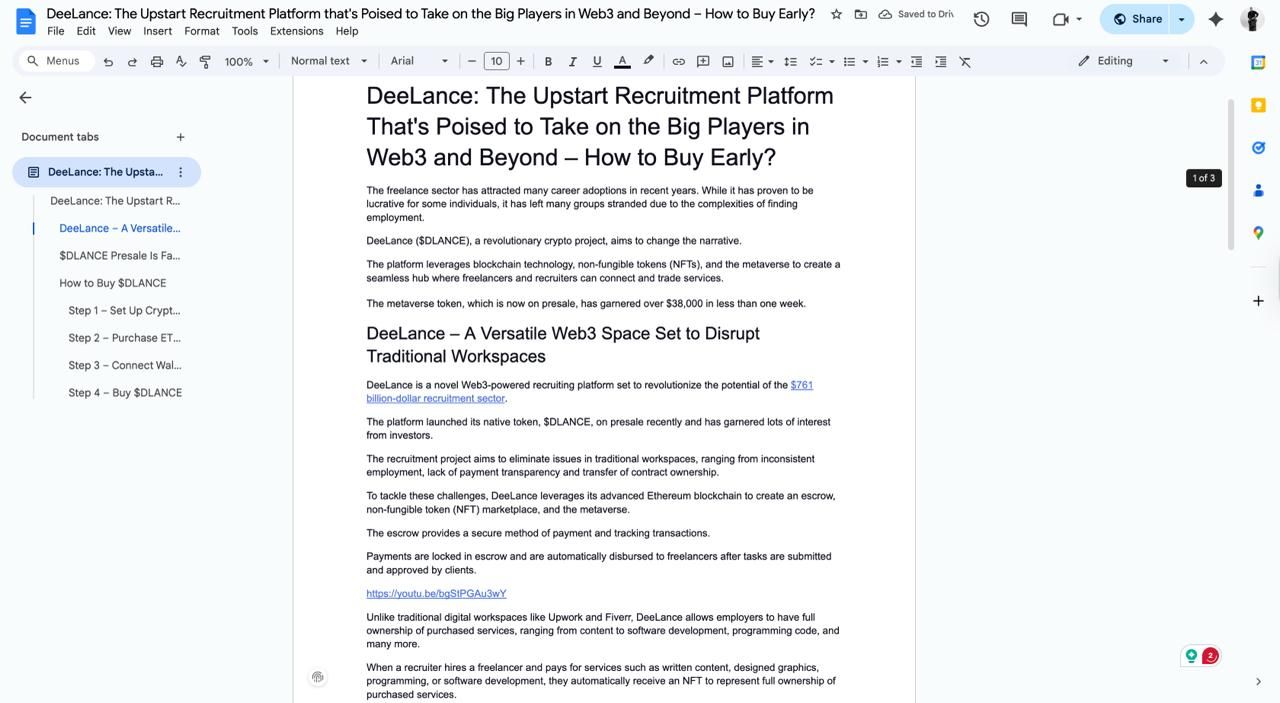Star this document

click(836, 14)
